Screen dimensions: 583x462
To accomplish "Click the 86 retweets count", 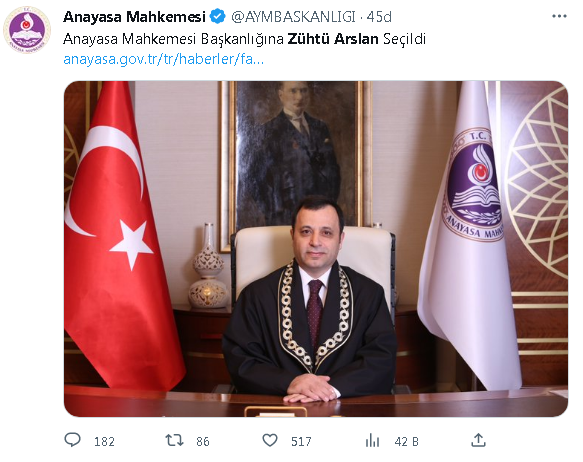I will 203,442.
